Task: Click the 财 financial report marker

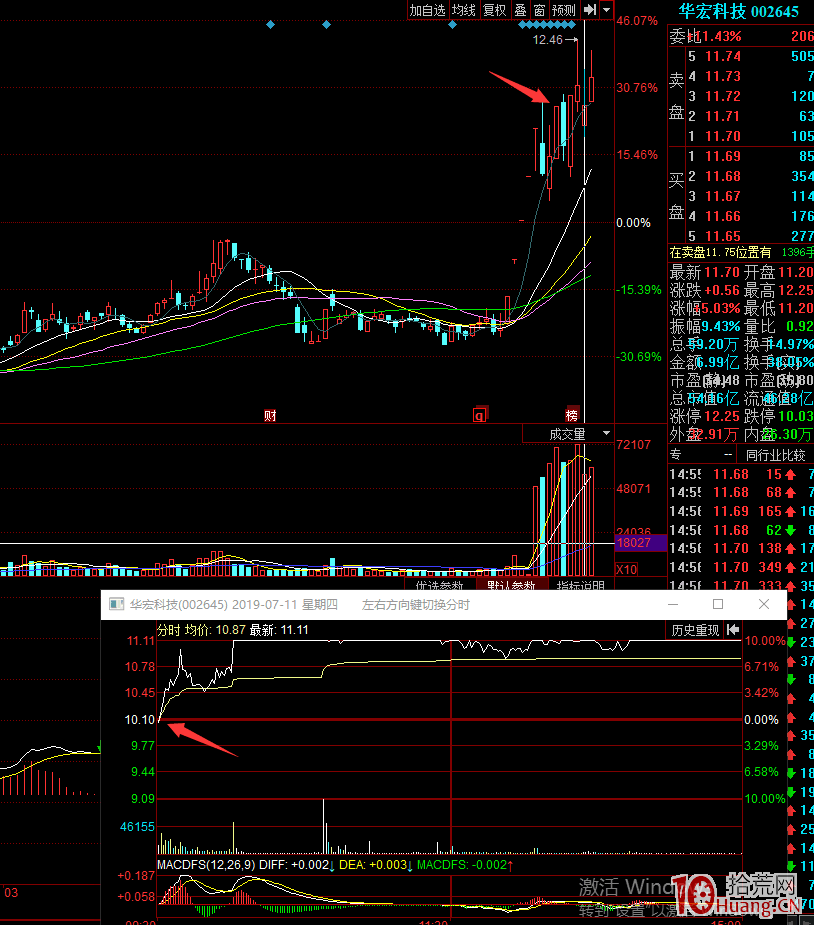Action: (270, 415)
